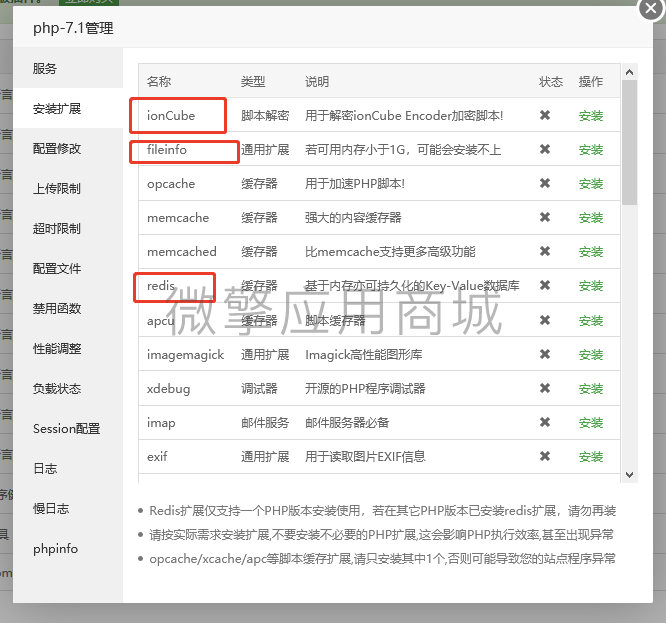Image resolution: width=666 pixels, height=623 pixels.
Task: Close the php-7.1 management dialog
Action: point(651,8)
